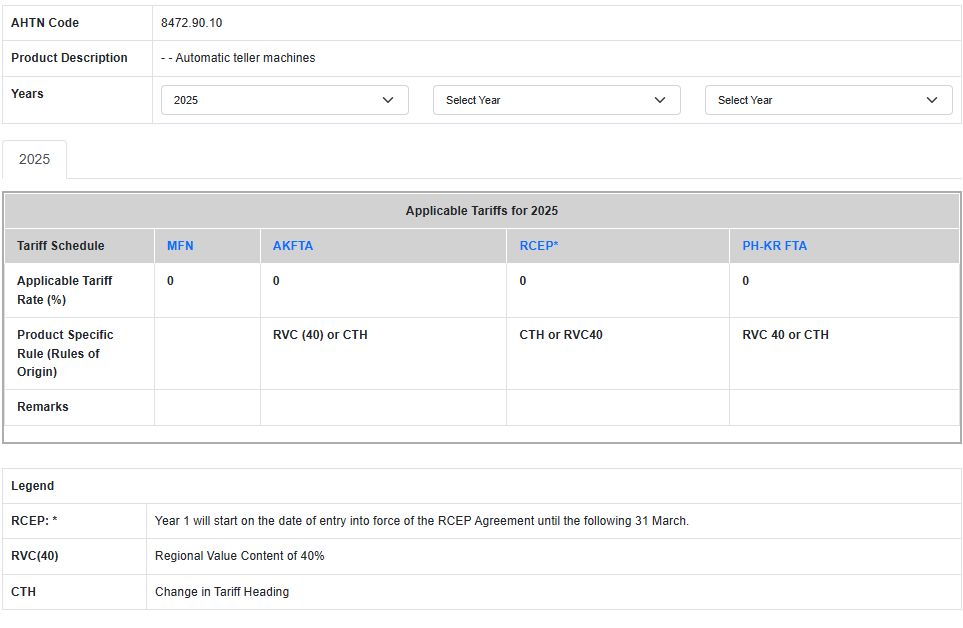This screenshot has width=963, height=628.
Task: Select the RCEP Year 1 legend explanation
Action: tap(421, 521)
